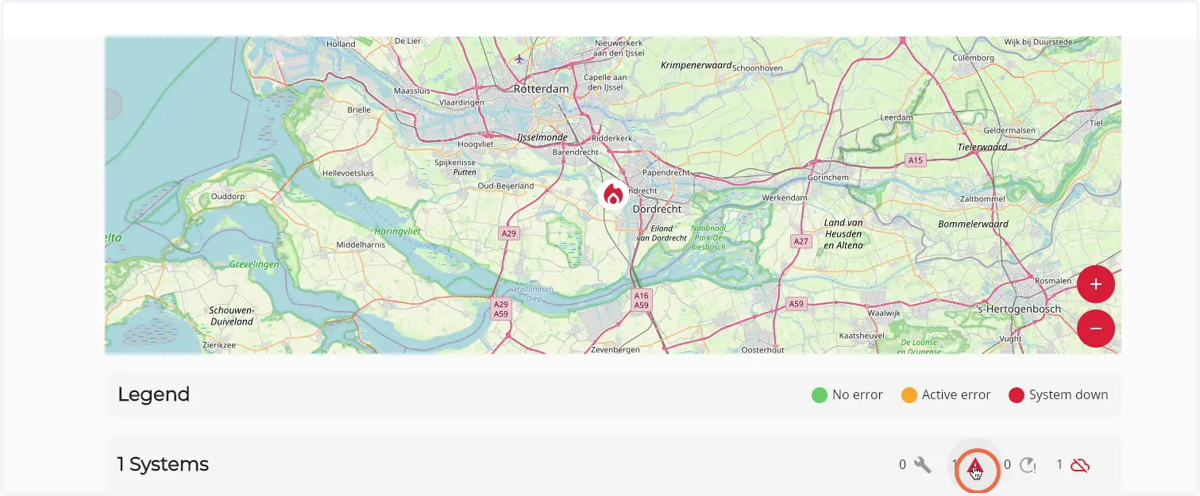Click the Hellevoetsluis label on the map

coord(348,173)
